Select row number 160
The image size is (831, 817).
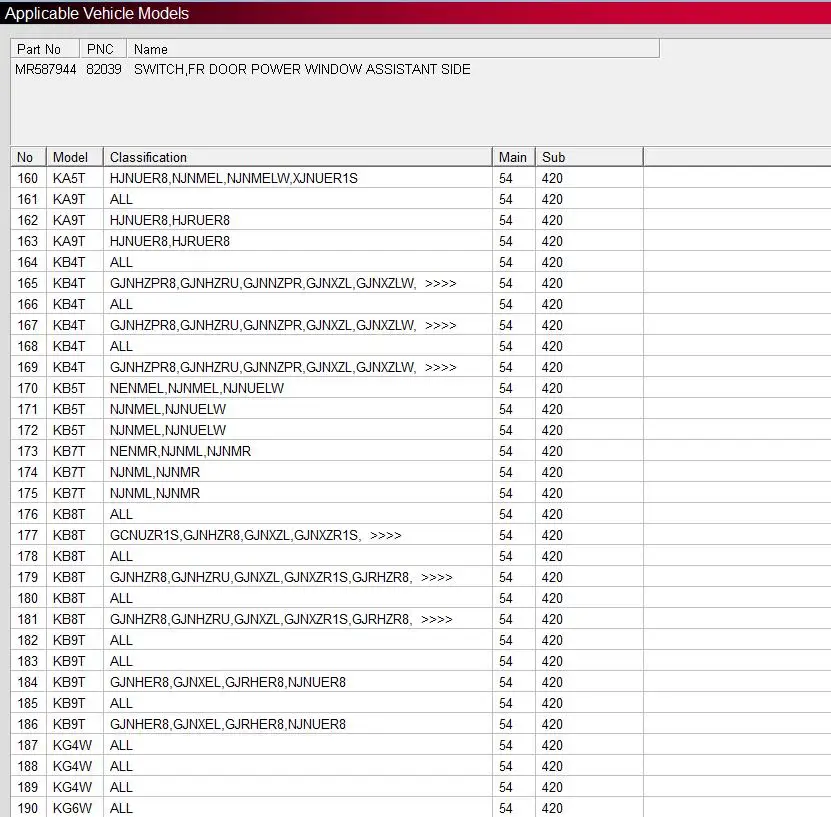click(28, 179)
